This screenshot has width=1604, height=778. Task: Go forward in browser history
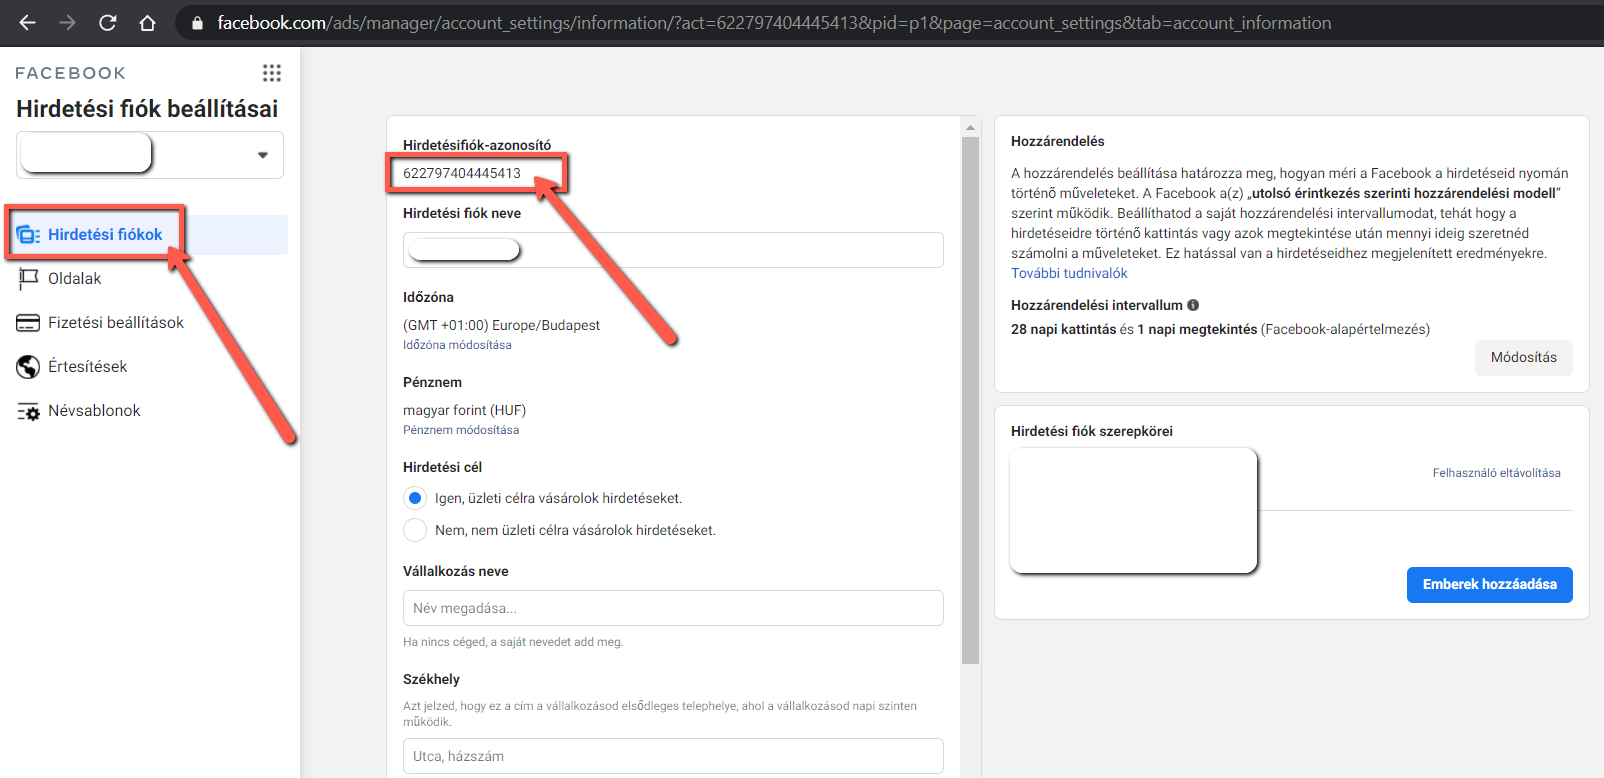(68, 23)
